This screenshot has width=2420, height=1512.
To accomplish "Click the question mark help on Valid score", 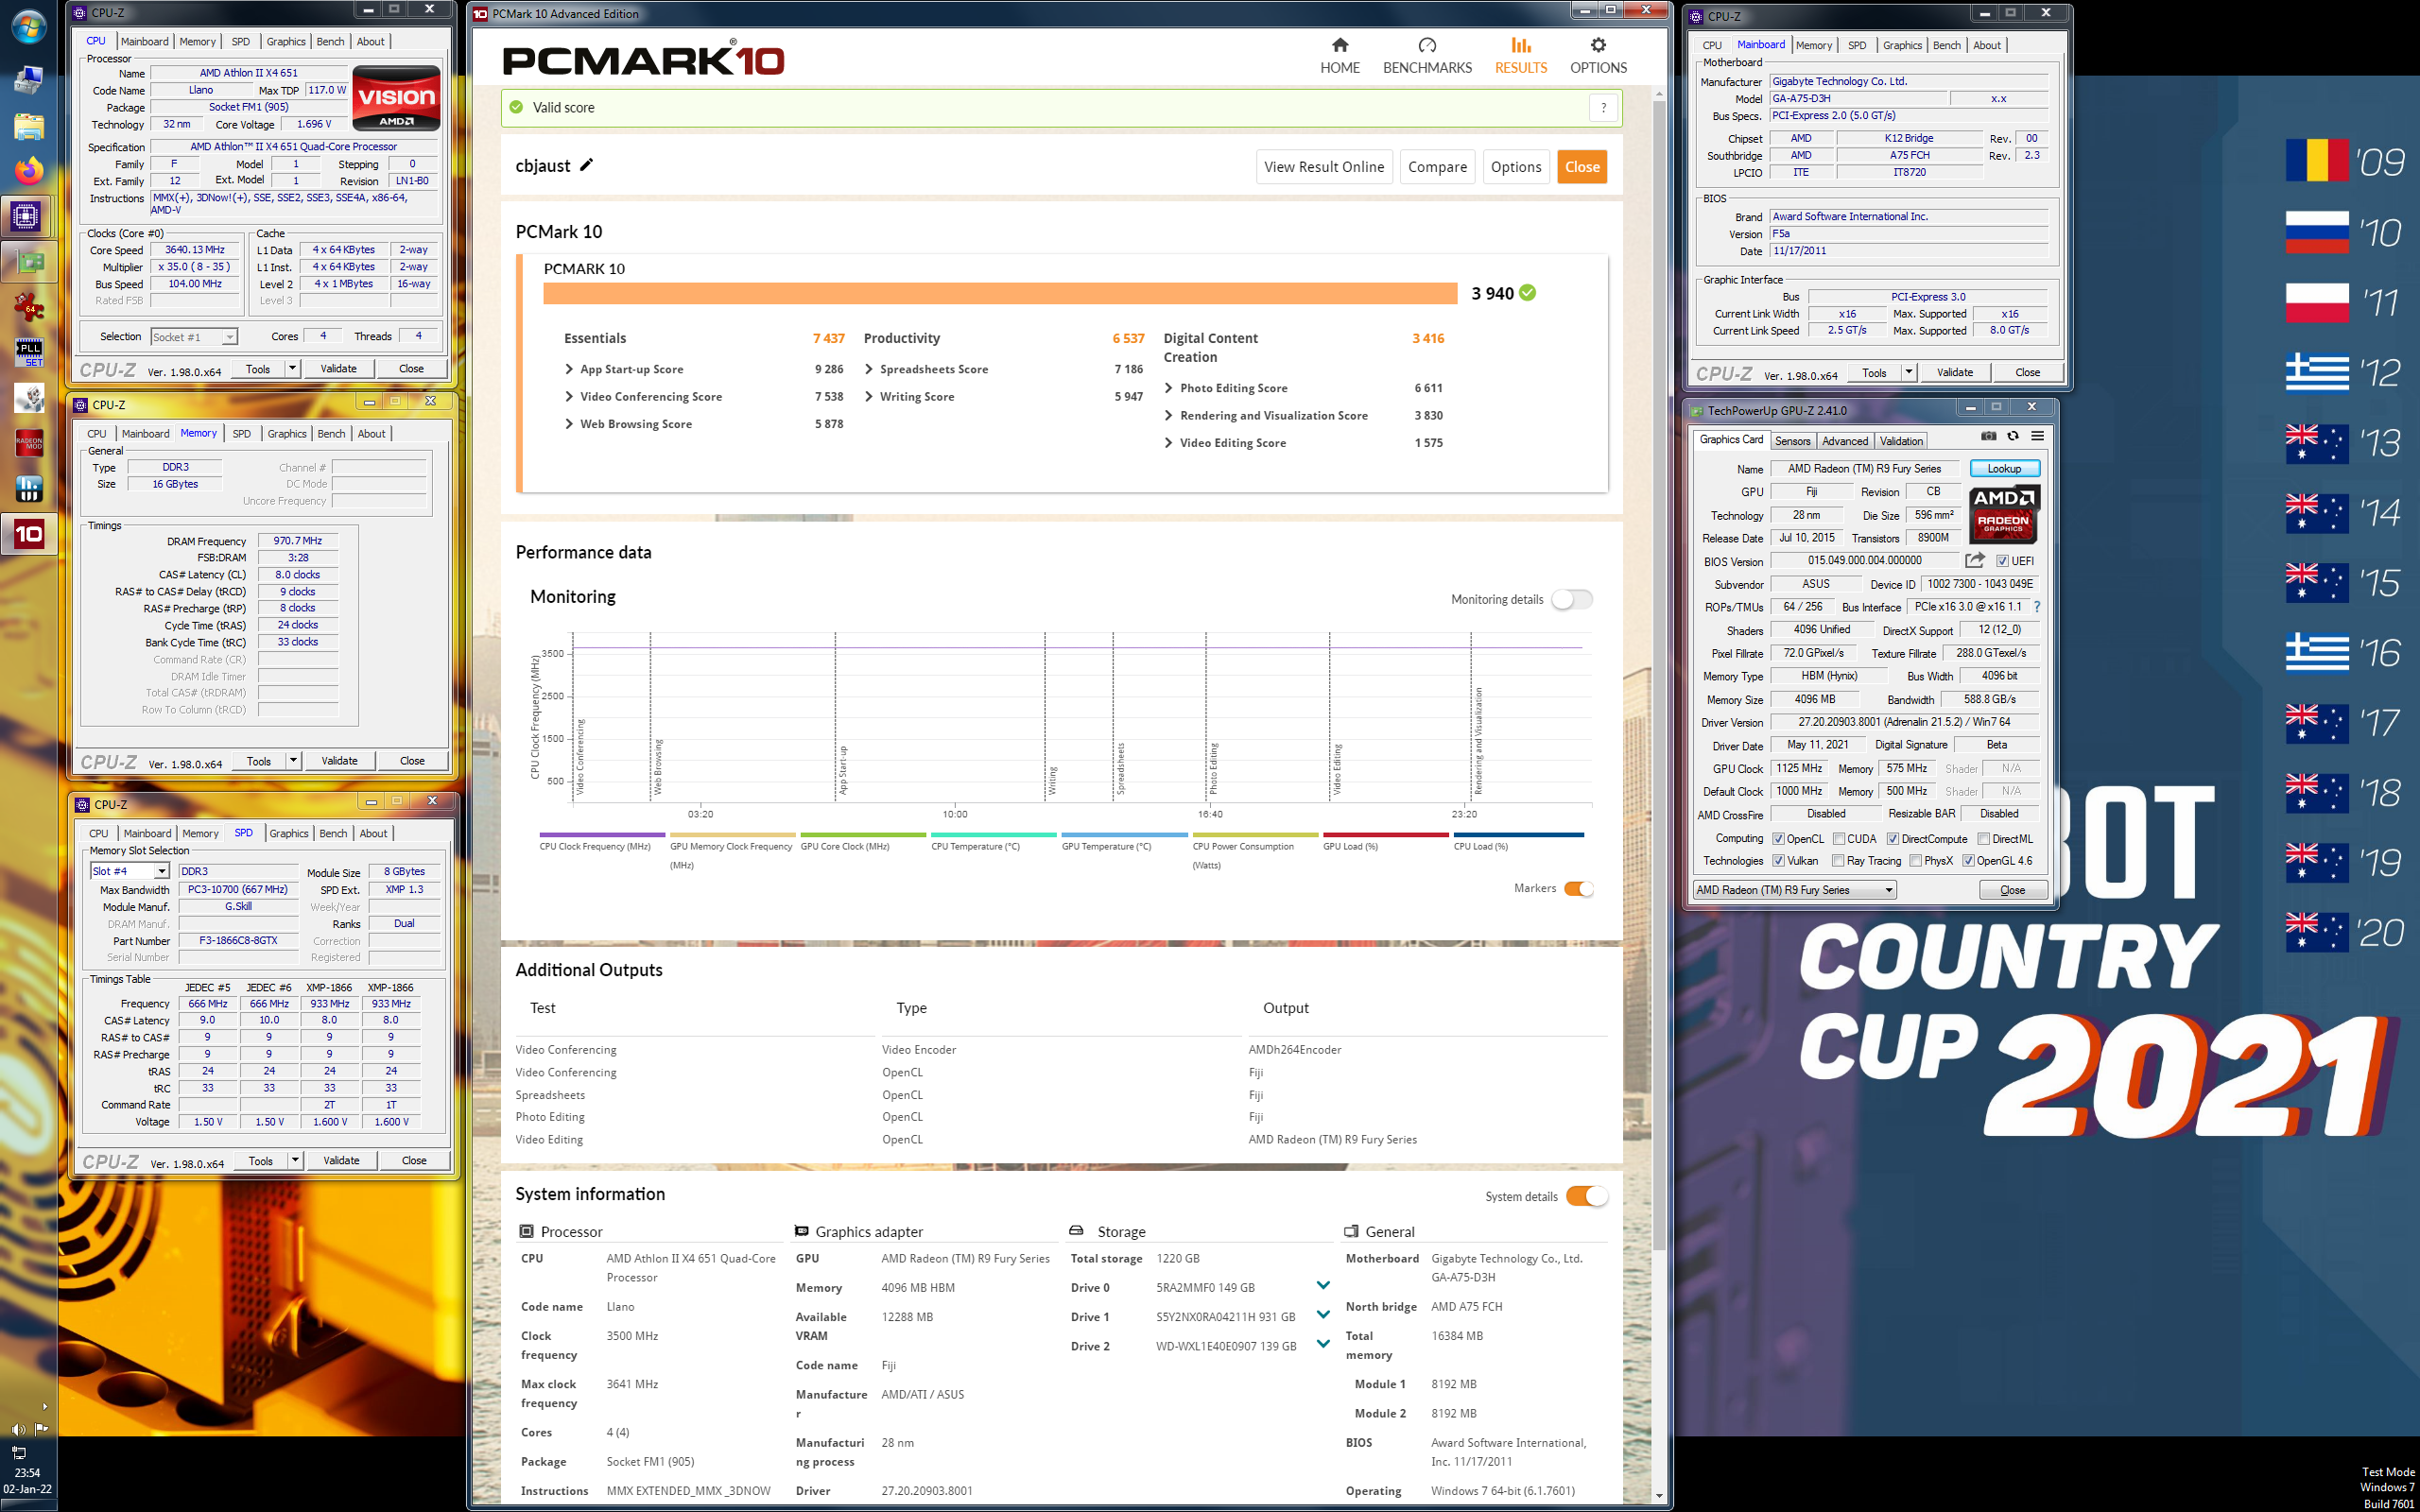I will pyautogui.click(x=1603, y=108).
